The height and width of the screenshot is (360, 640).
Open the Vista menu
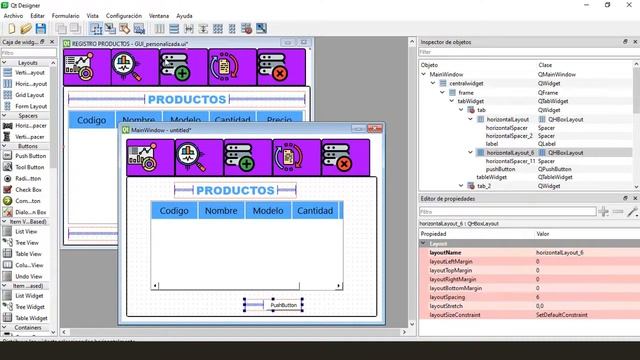[x=93, y=16]
